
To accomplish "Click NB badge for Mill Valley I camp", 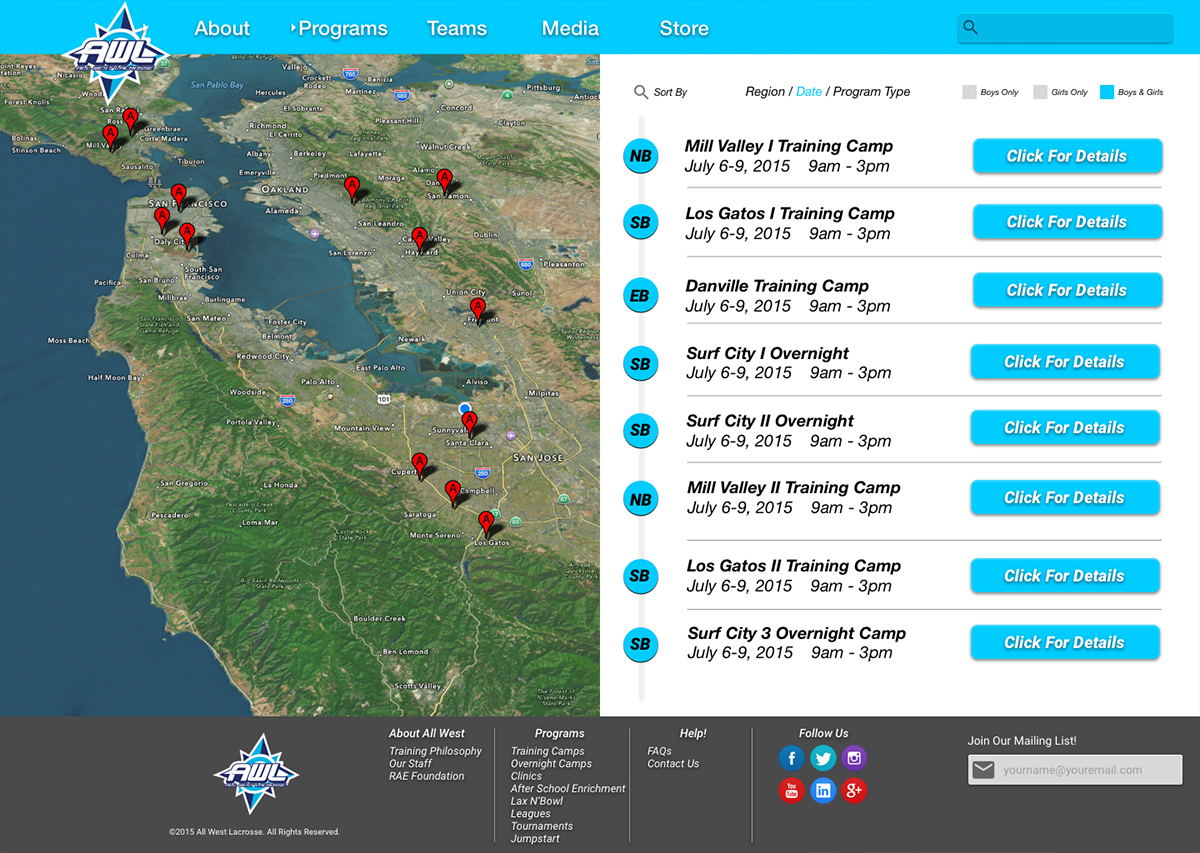I will 640,156.
